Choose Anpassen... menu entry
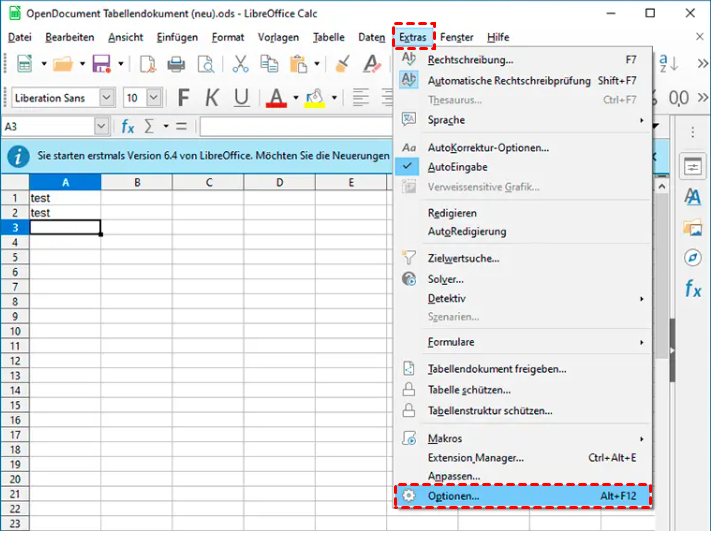 point(523,476)
